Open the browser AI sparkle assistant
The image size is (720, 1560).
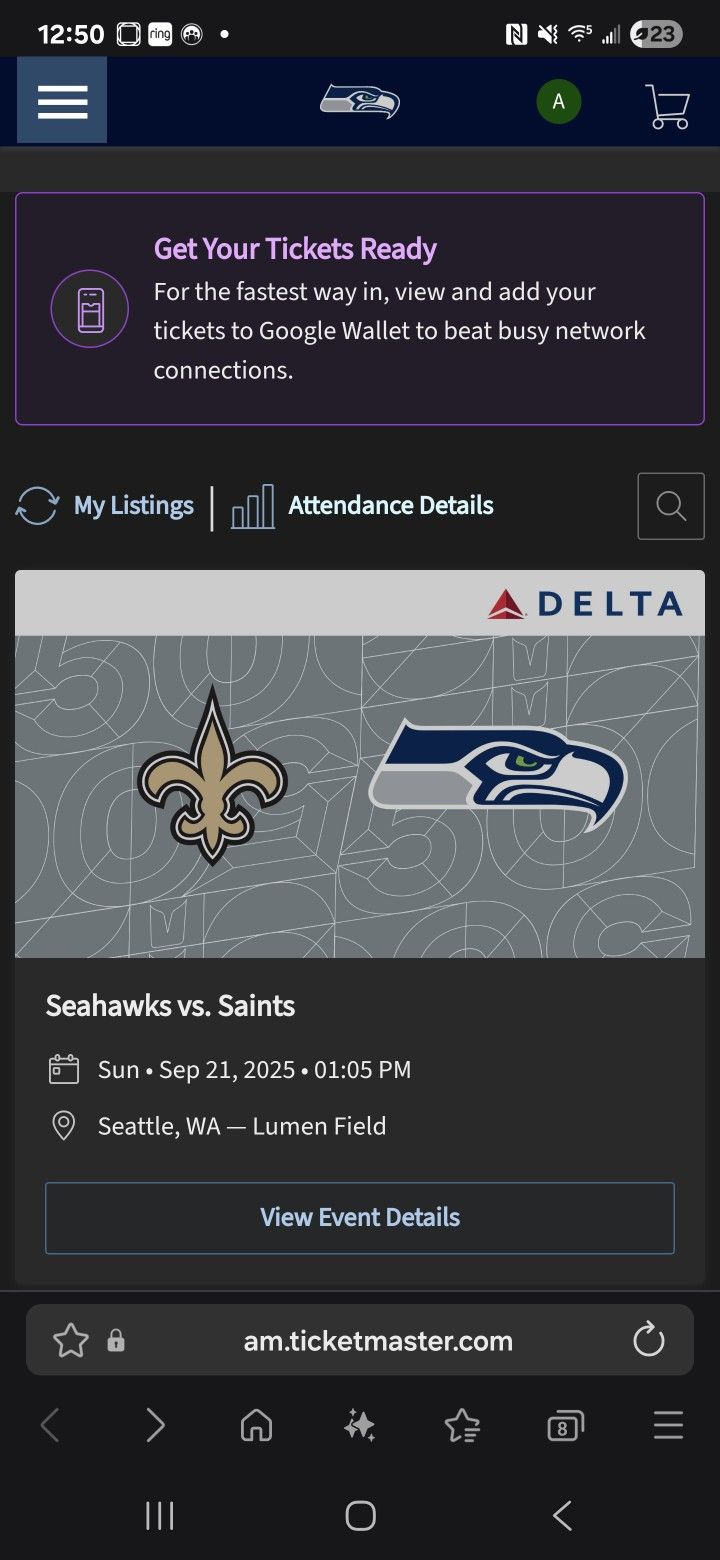(359, 1425)
